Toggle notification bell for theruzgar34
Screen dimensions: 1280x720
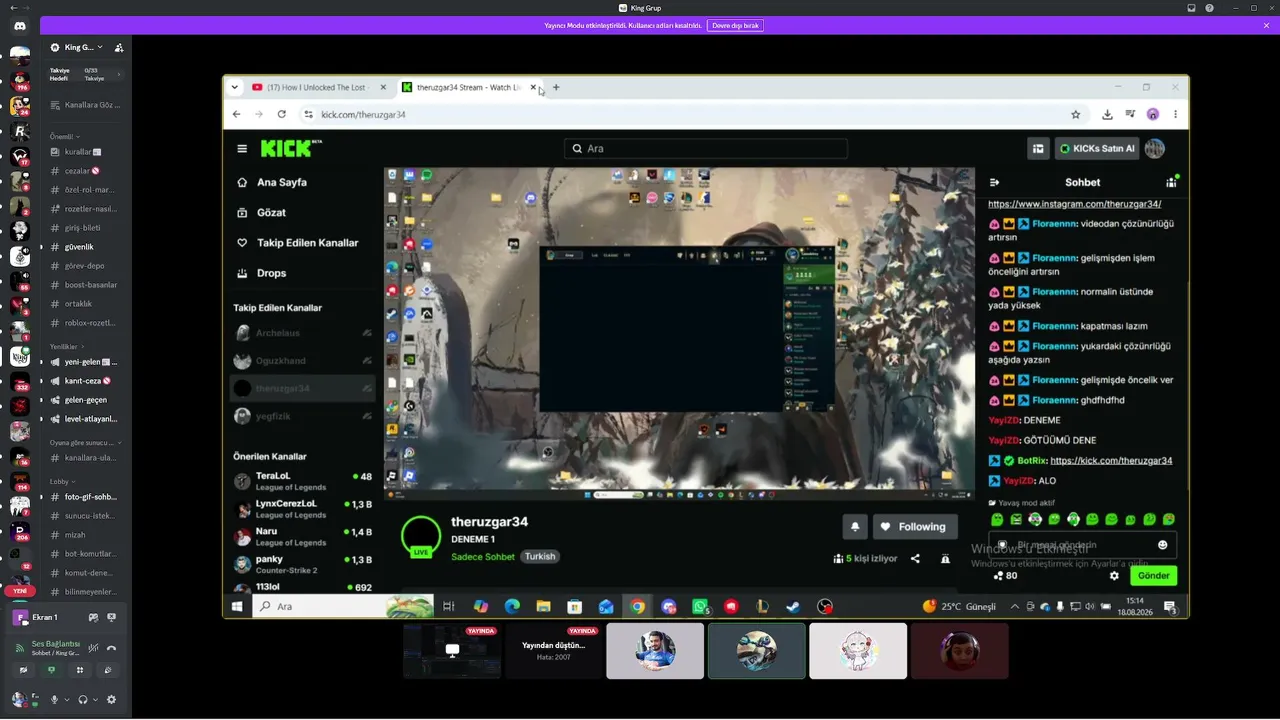[855, 527]
